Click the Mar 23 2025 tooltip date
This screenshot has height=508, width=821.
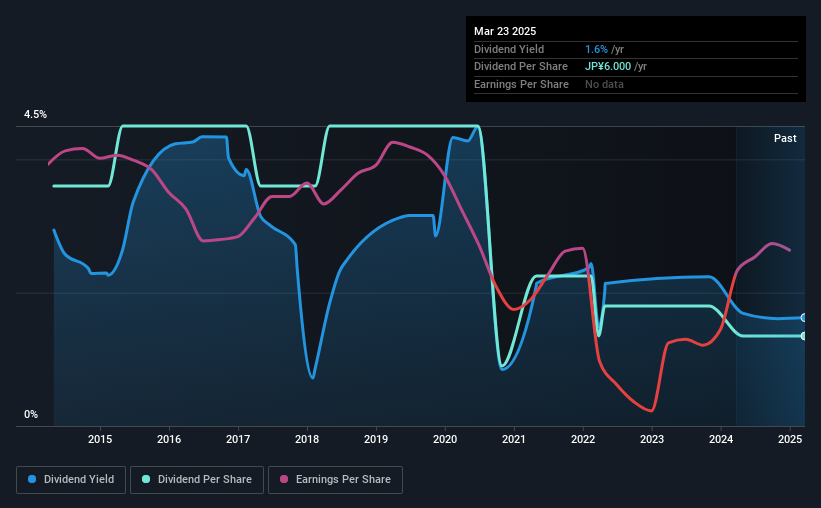505,31
